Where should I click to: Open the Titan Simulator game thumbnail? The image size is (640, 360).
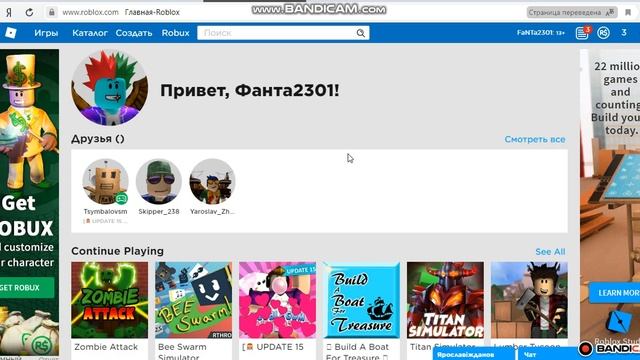click(x=445, y=300)
